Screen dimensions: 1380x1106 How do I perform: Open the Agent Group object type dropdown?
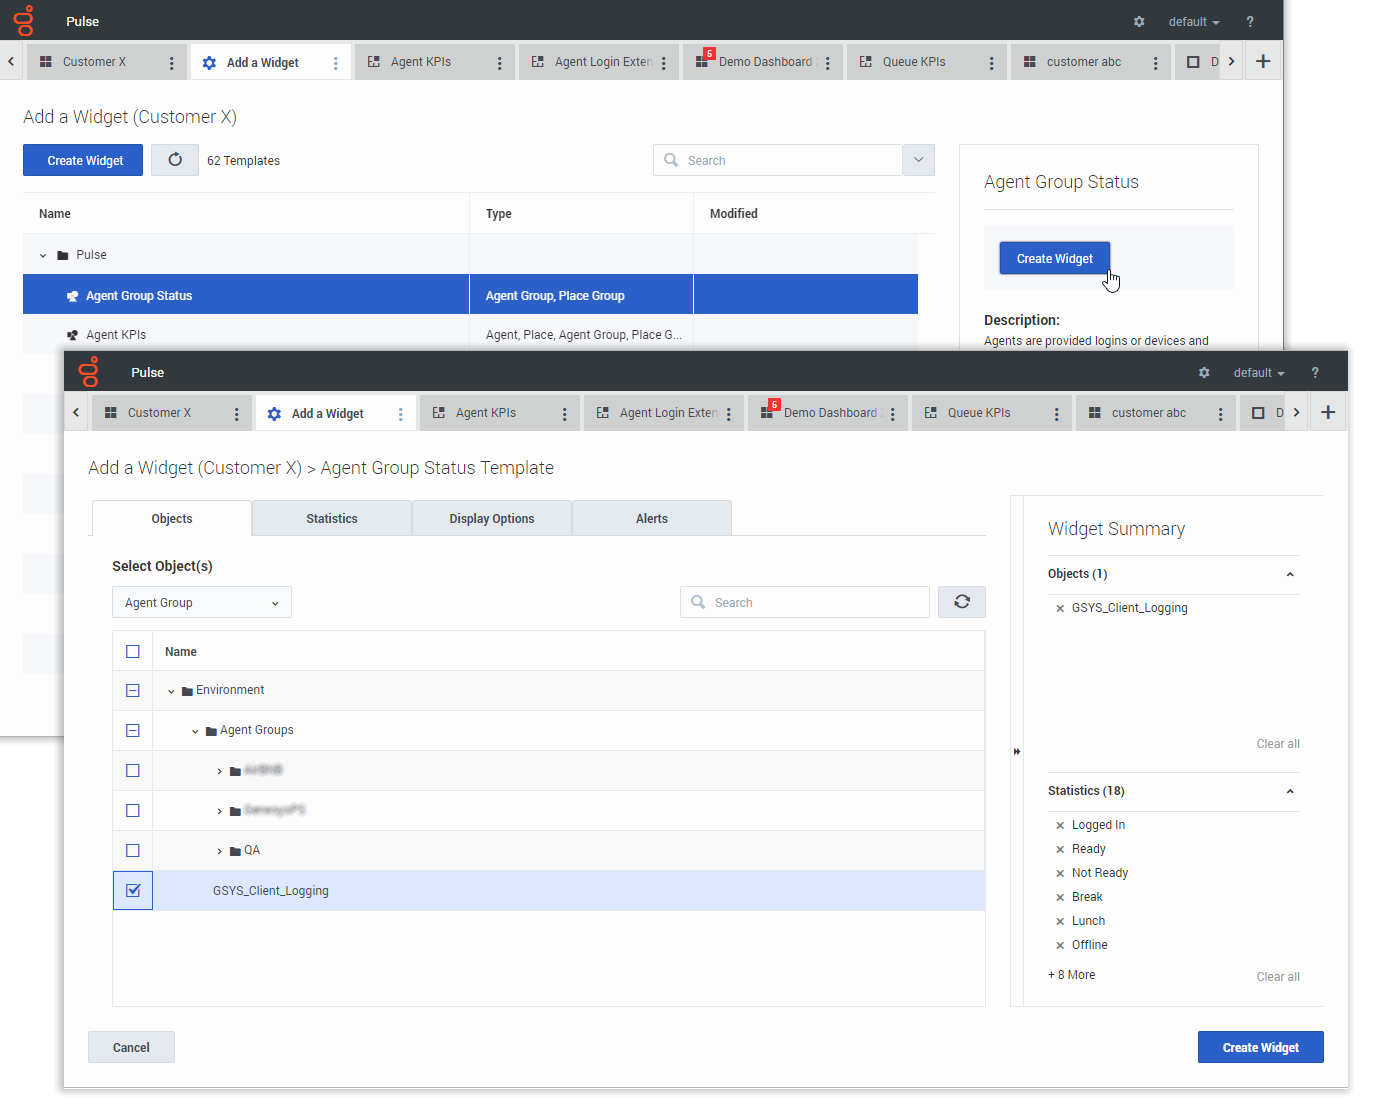click(202, 602)
